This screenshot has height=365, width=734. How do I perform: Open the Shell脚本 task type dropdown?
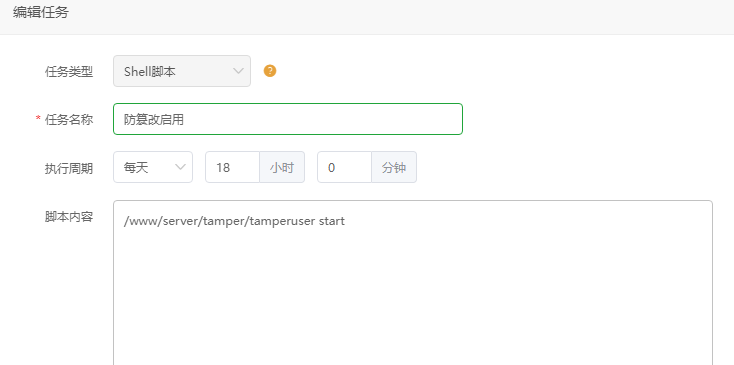click(182, 71)
